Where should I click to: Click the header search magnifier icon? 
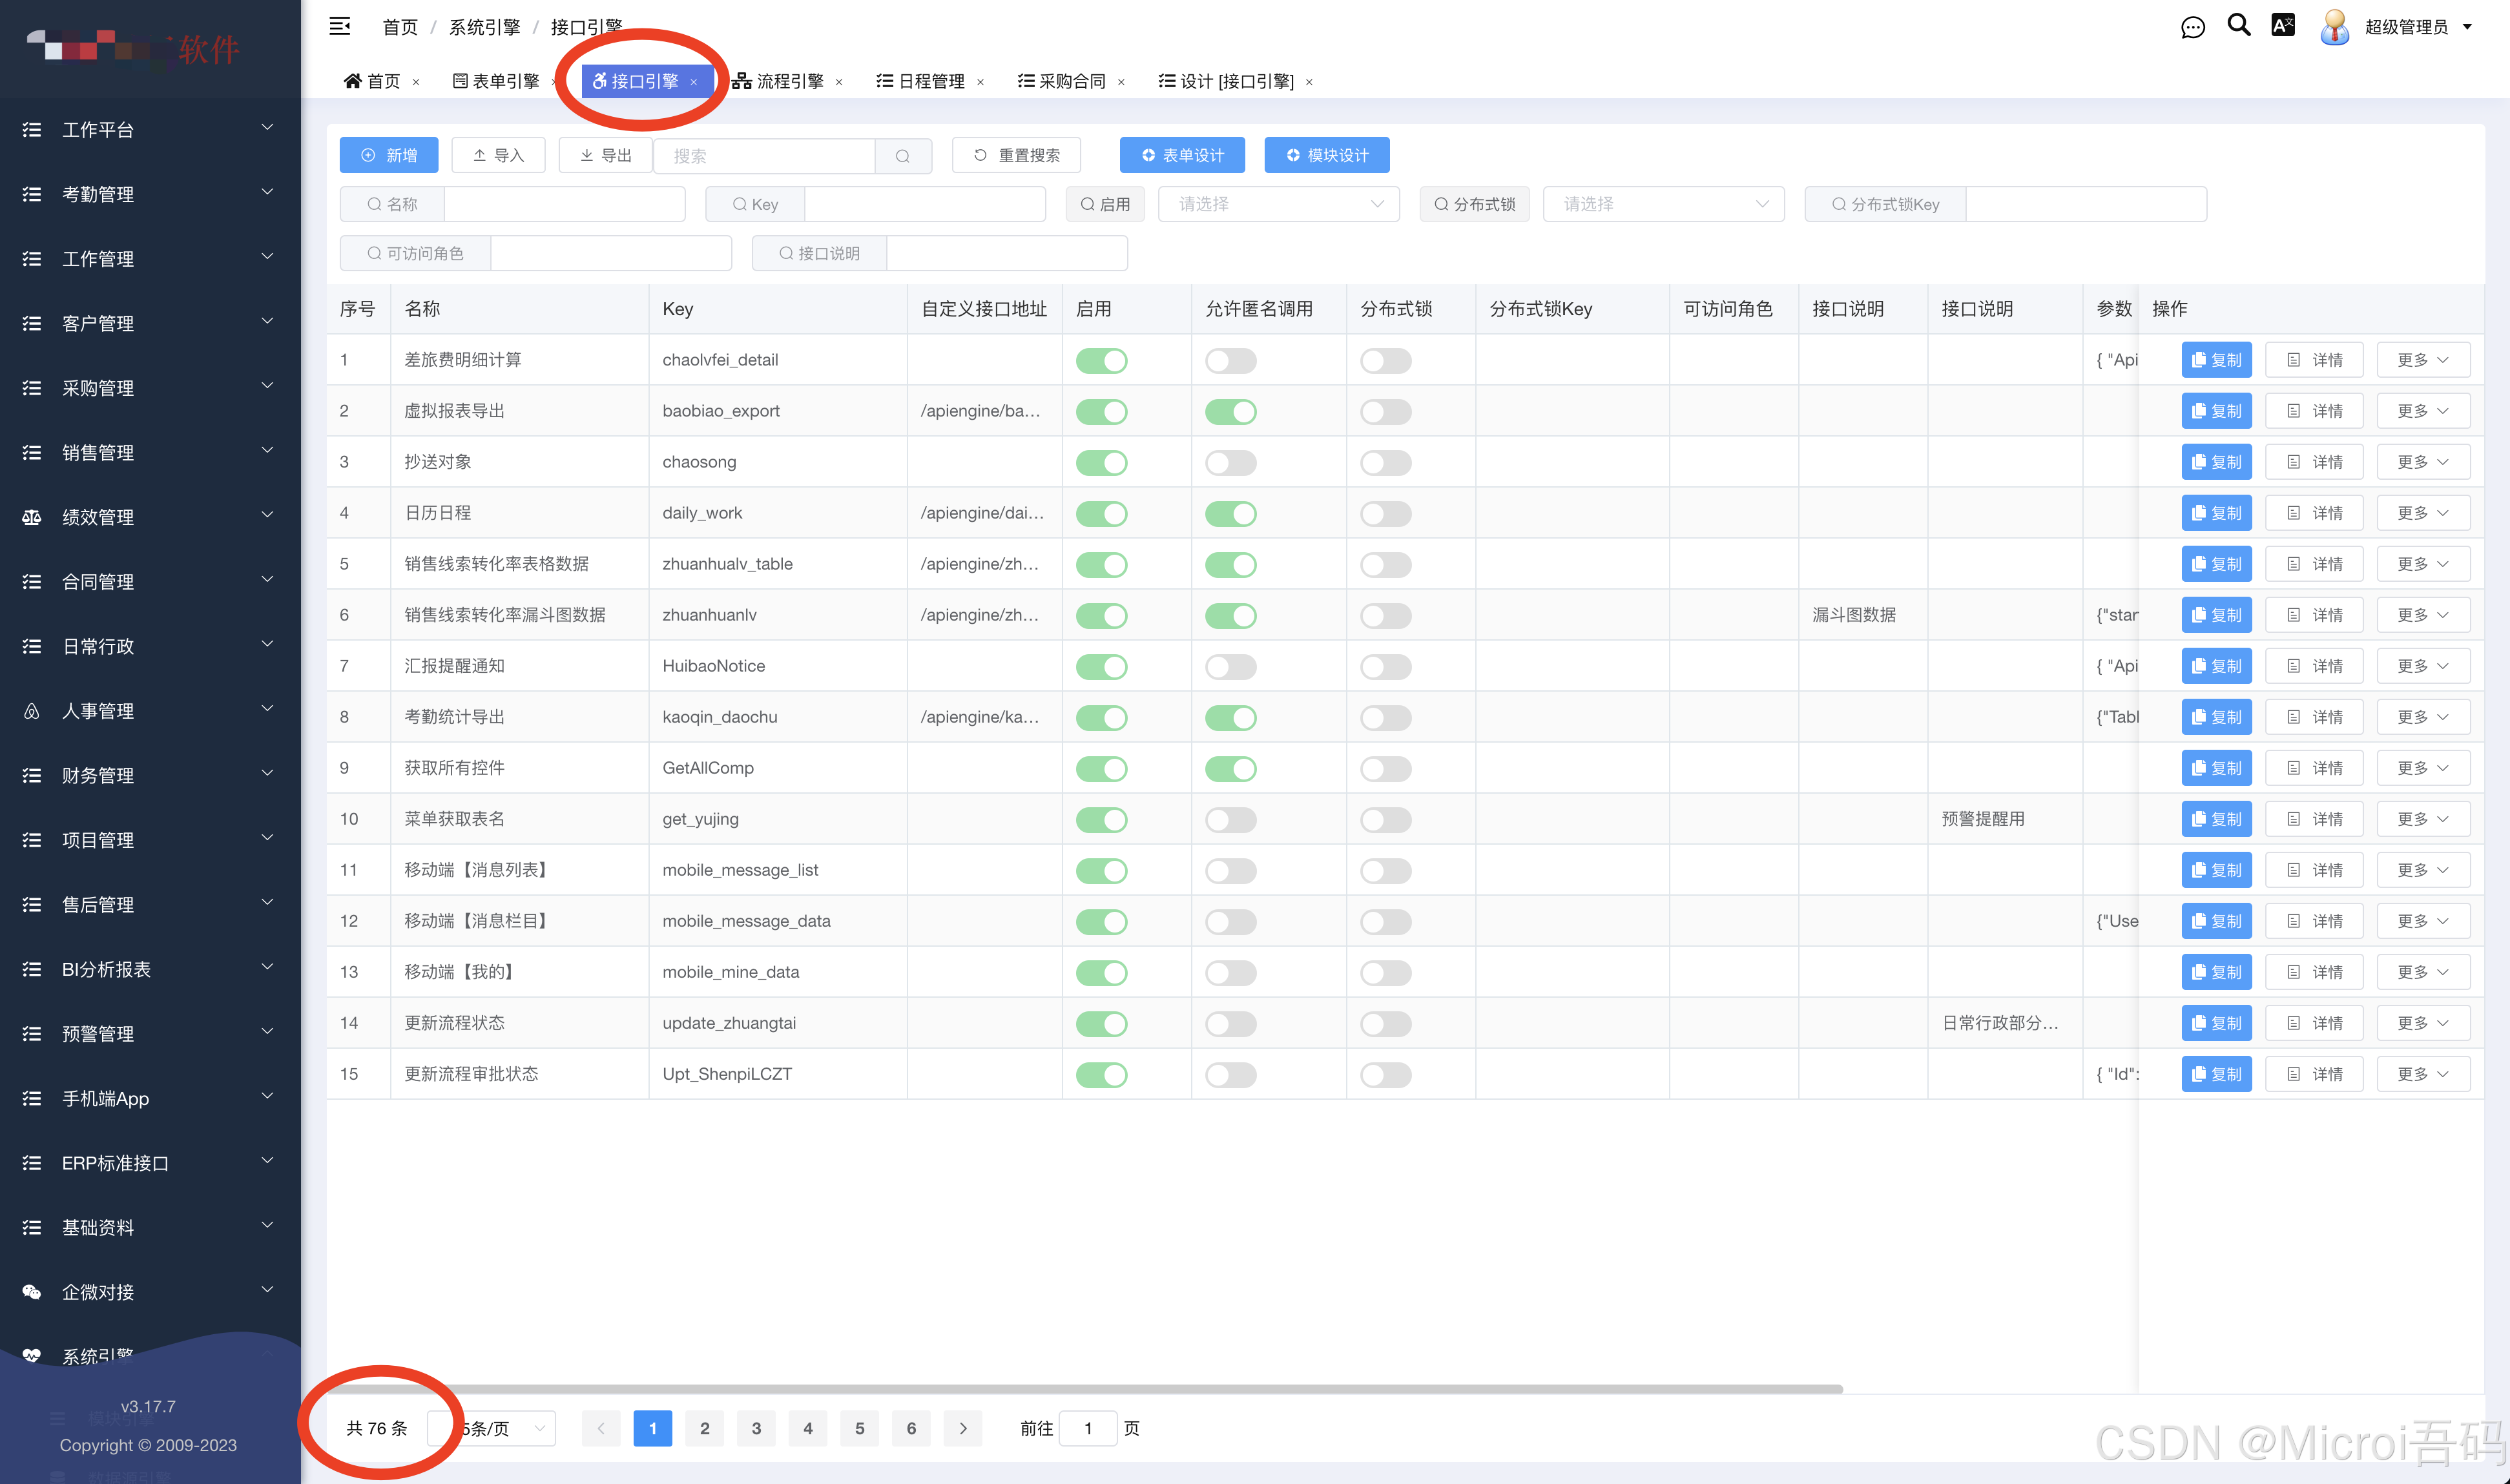point(2239,25)
